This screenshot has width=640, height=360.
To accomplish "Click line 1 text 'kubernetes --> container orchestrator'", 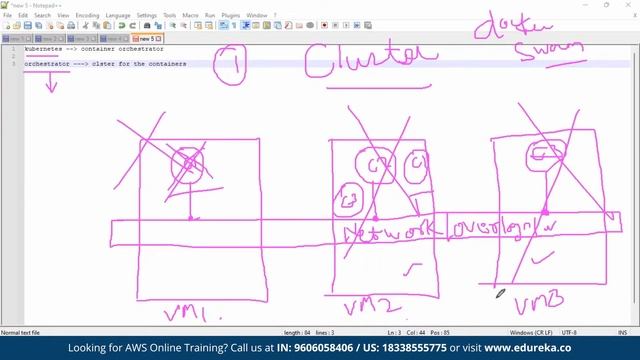I will [94, 49].
